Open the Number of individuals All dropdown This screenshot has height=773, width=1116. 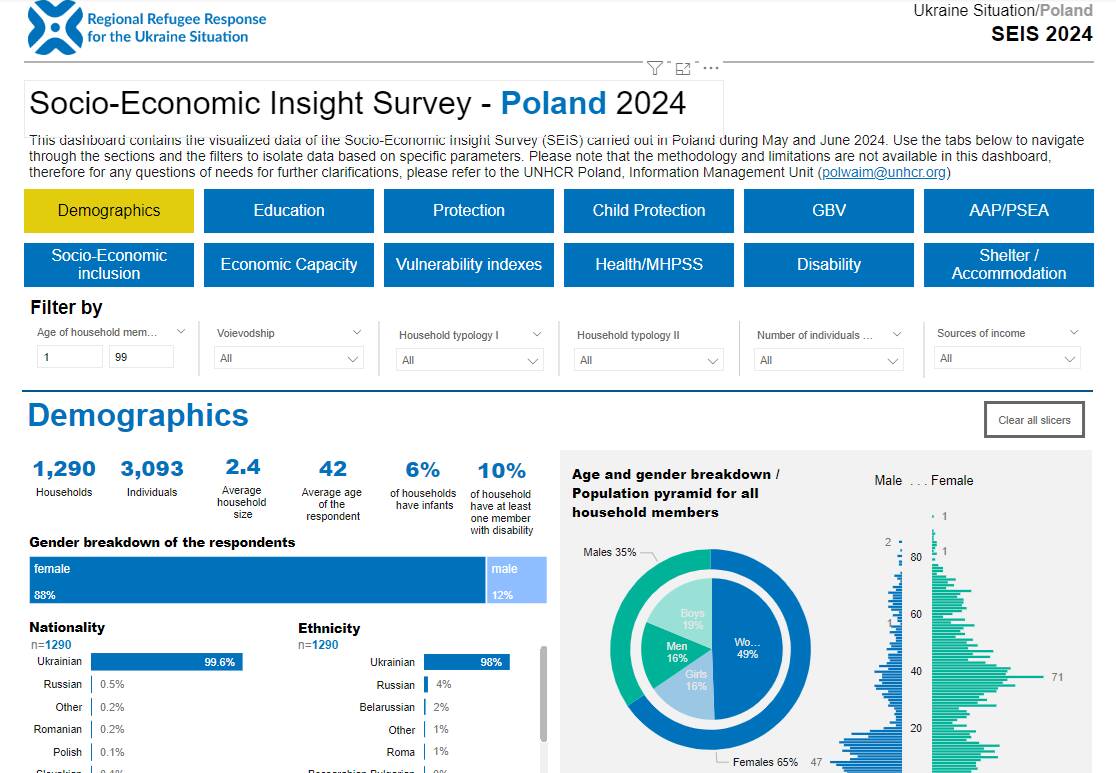[x=829, y=360]
